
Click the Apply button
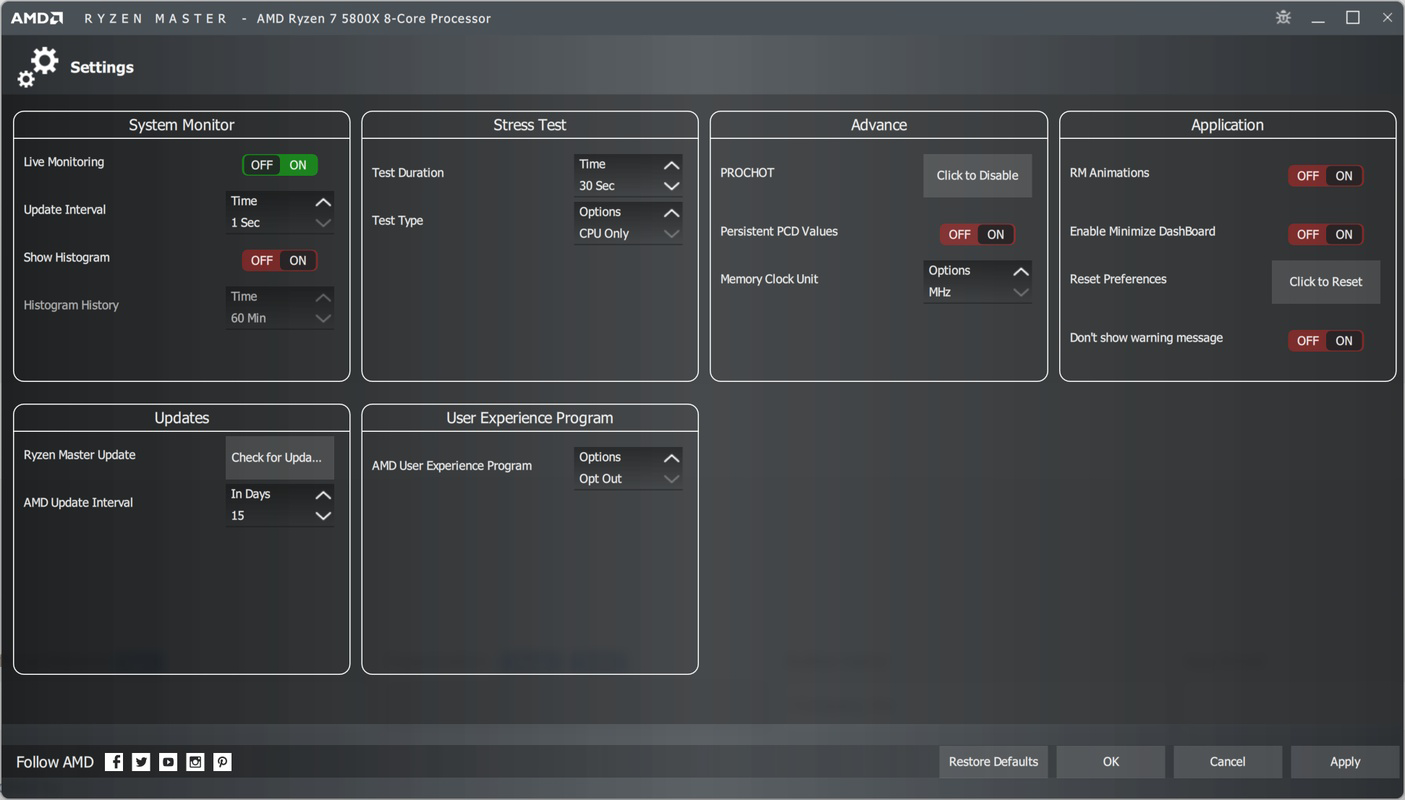(x=1345, y=762)
